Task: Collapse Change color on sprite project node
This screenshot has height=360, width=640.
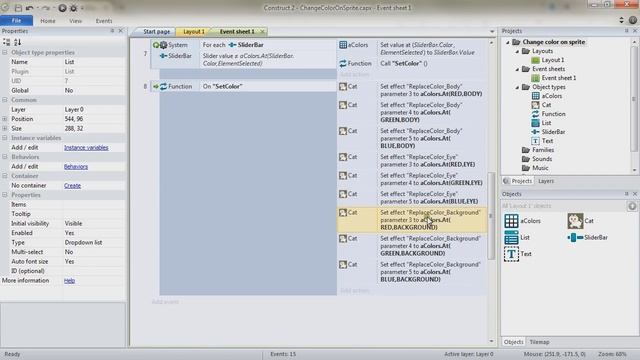Action: point(508,42)
